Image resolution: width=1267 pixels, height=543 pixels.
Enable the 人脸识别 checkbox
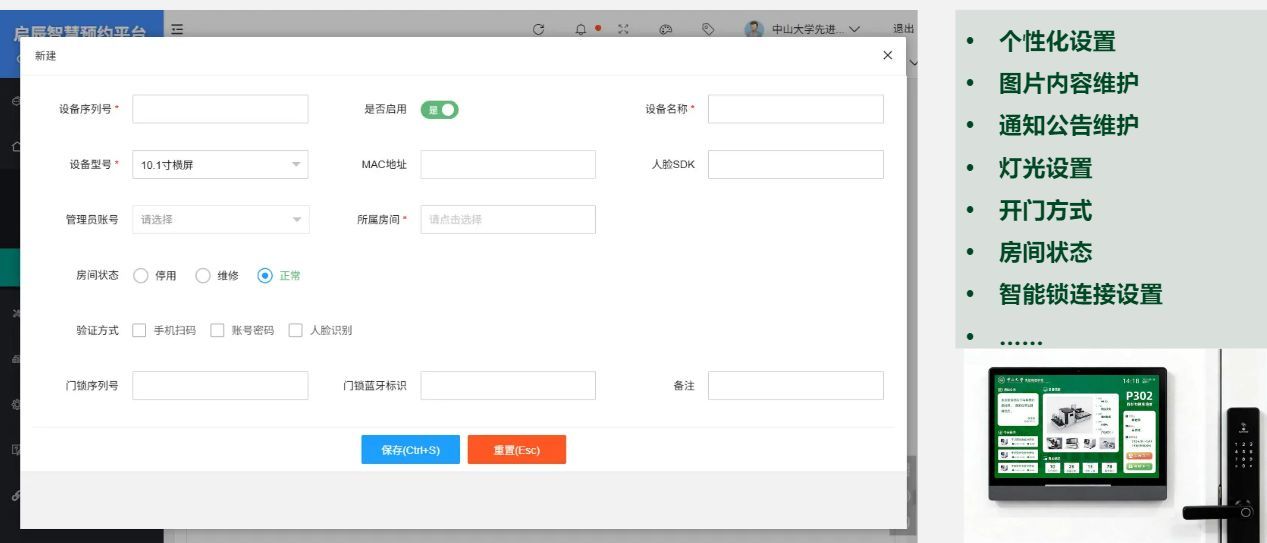click(295, 330)
